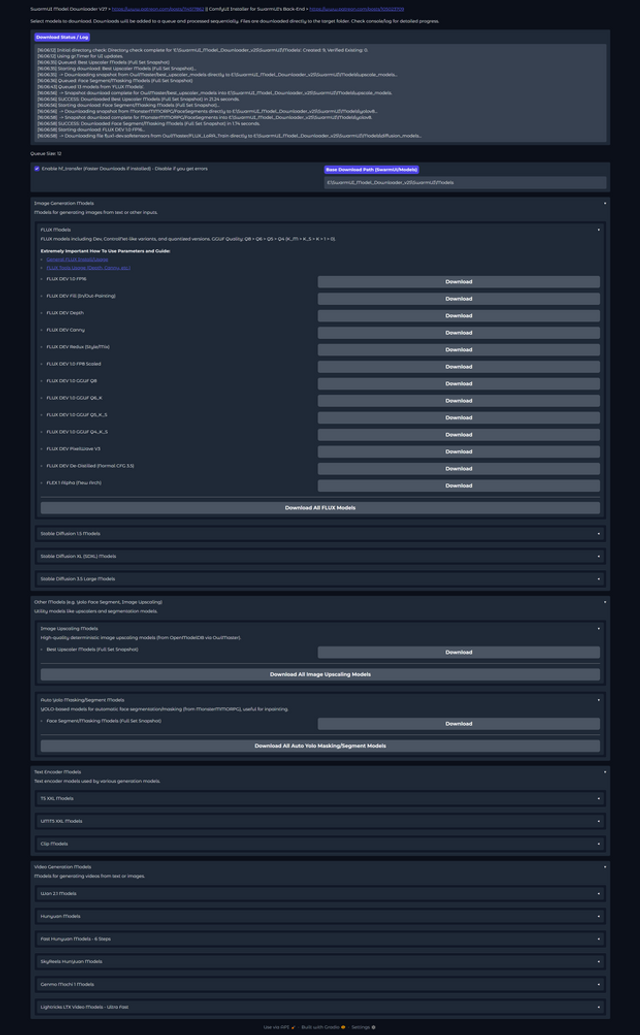Collapse Image Upscaling Models arrow icon
Viewport: 640px width, 1035px height.
click(599, 628)
